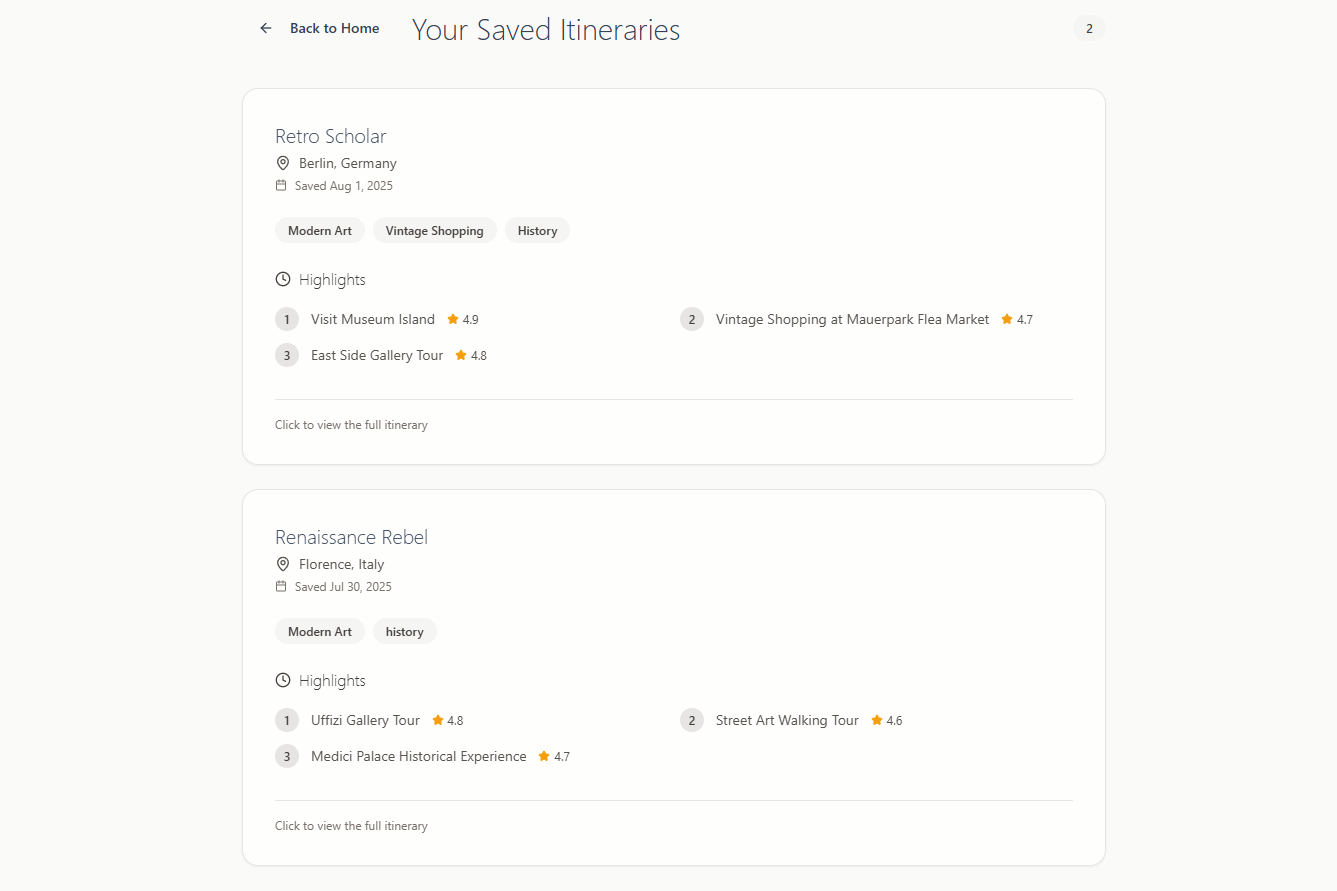The image size is (1337, 891).
Task: Select the History tag in Retro Scholar
Action: (x=537, y=231)
